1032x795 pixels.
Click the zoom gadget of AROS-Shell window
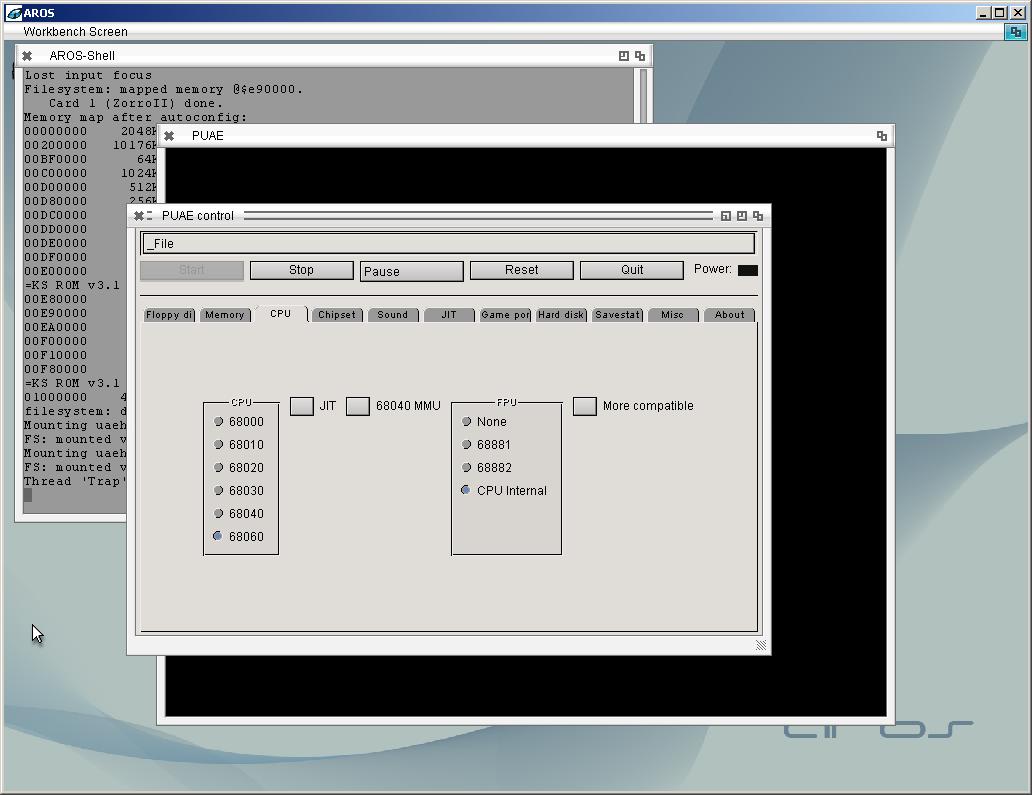pyautogui.click(x=624, y=56)
